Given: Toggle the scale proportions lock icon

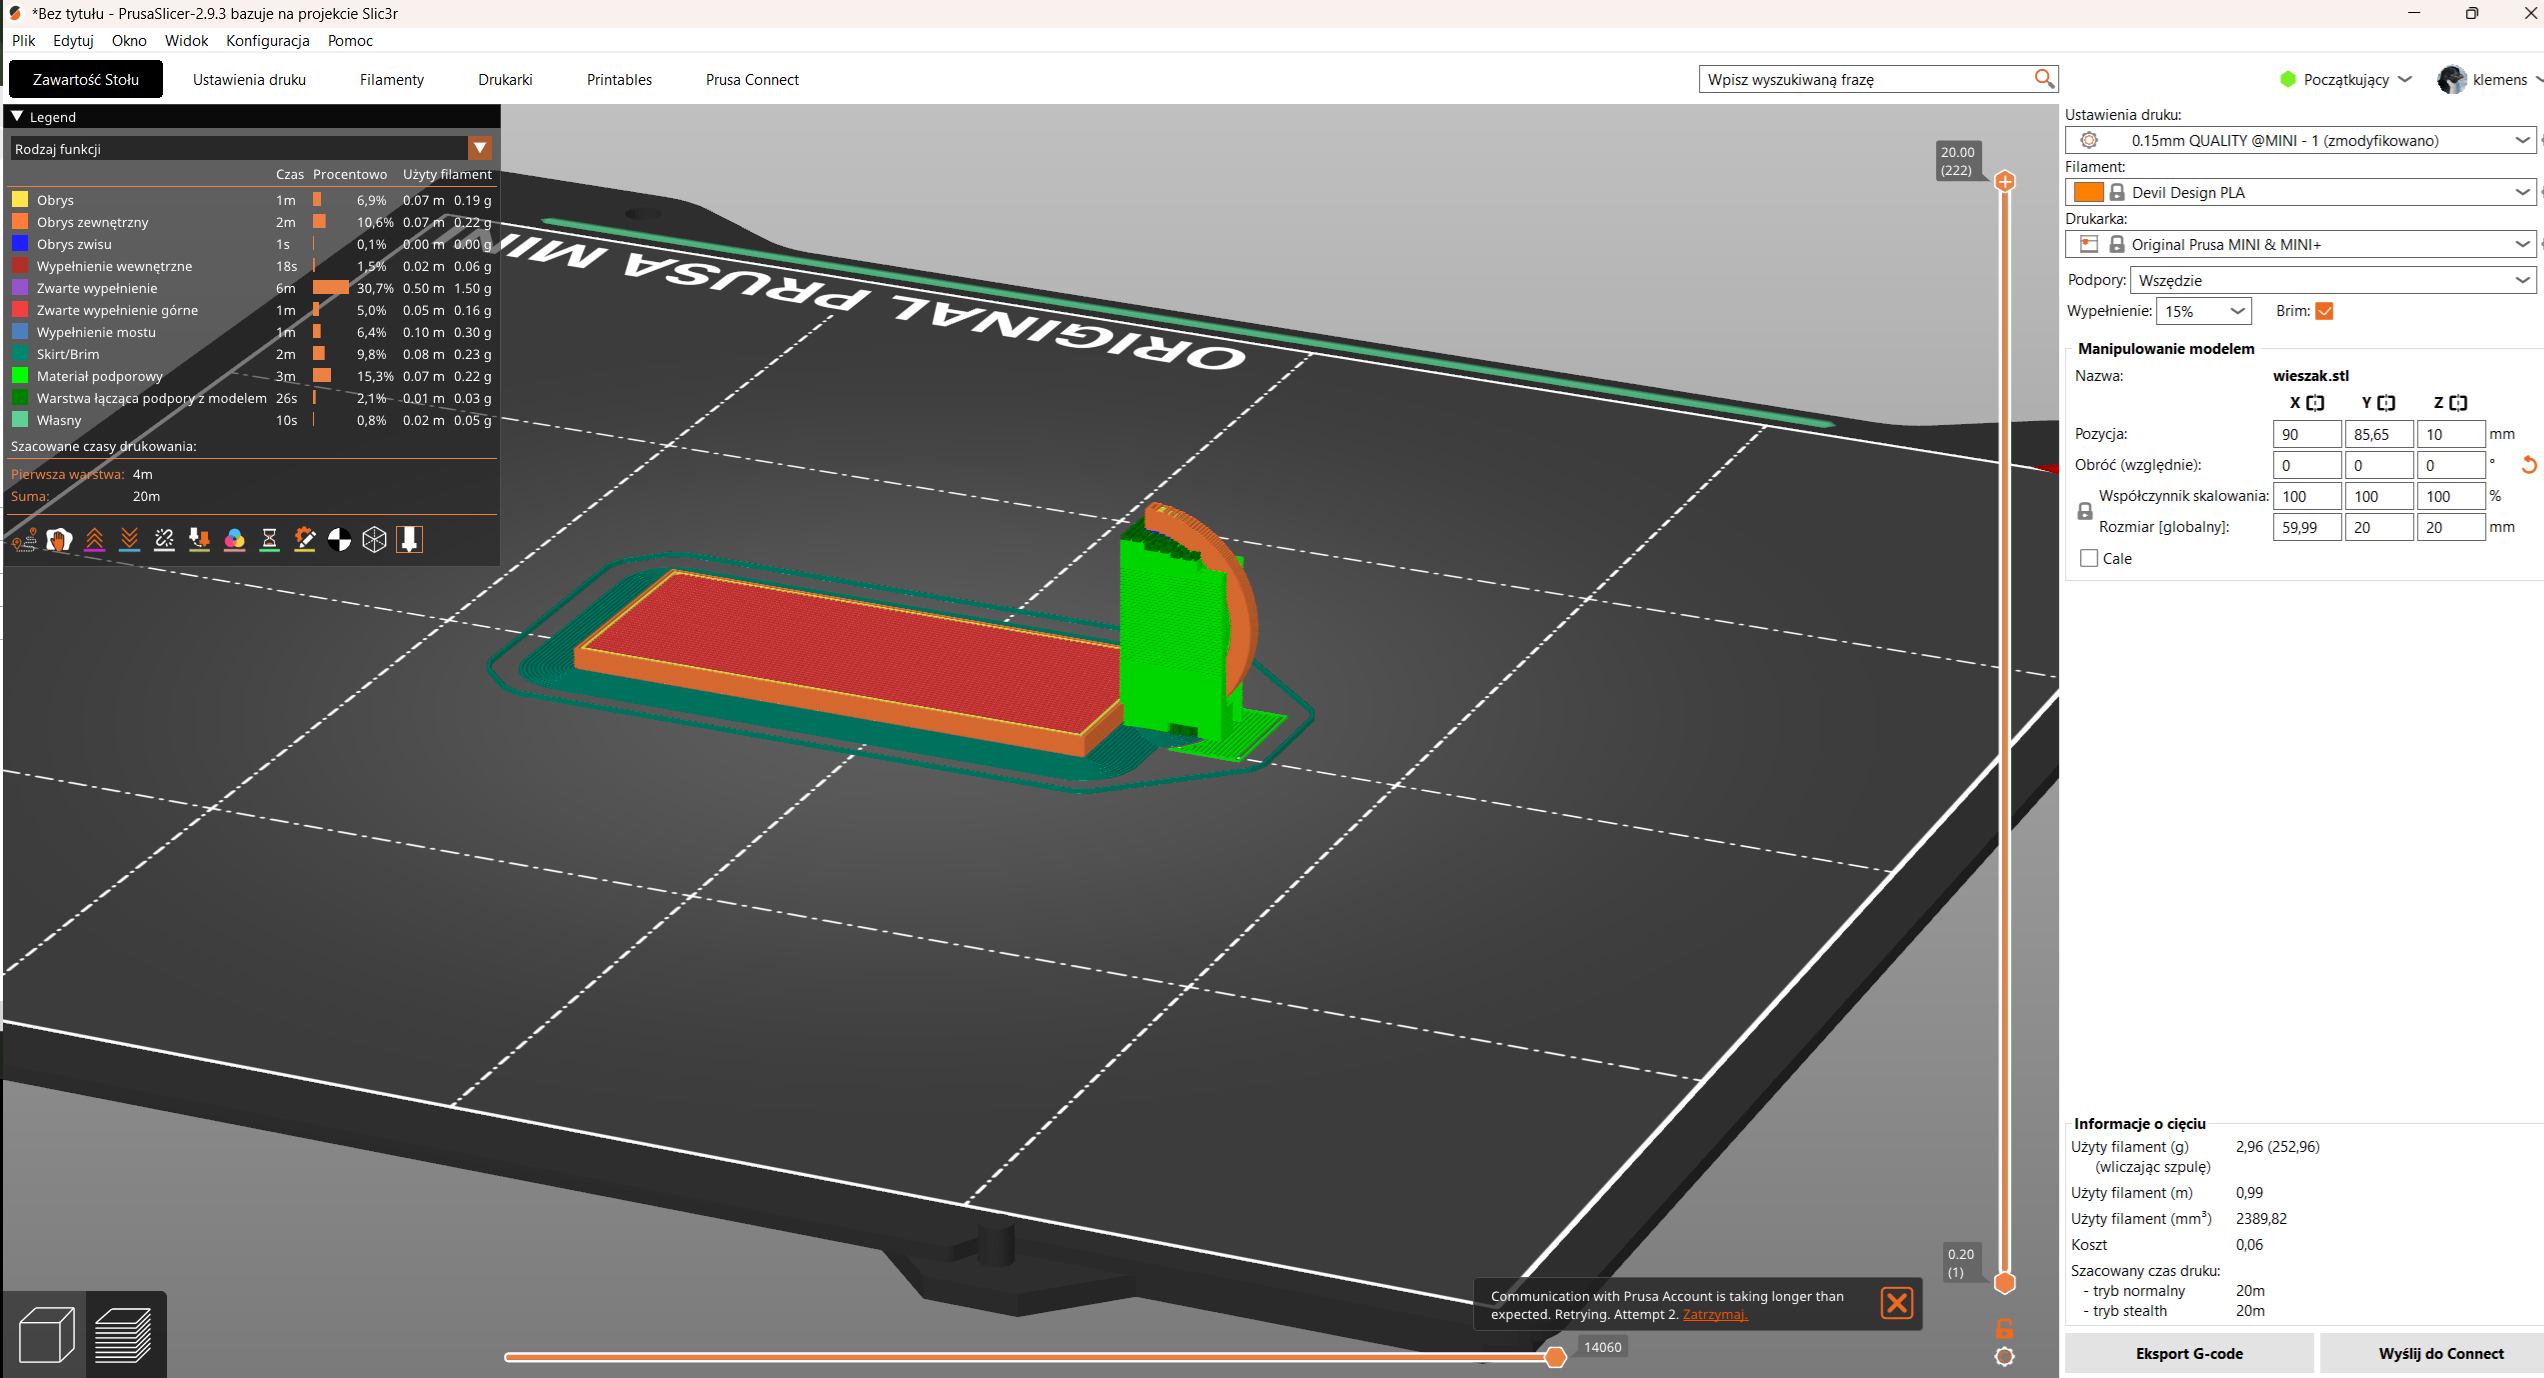Looking at the screenshot, I should click(2085, 511).
